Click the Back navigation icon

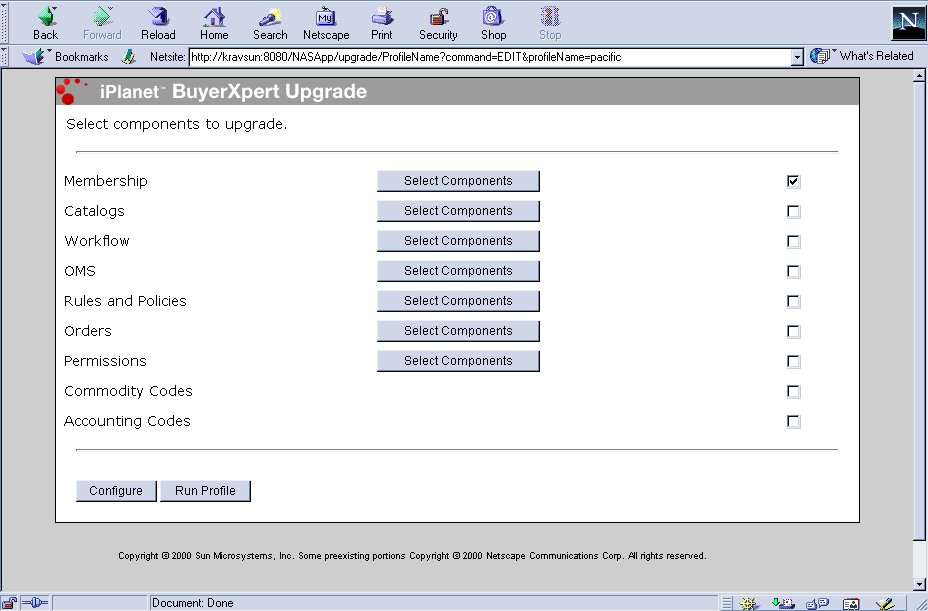pyautogui.click(x=46, y=23)
